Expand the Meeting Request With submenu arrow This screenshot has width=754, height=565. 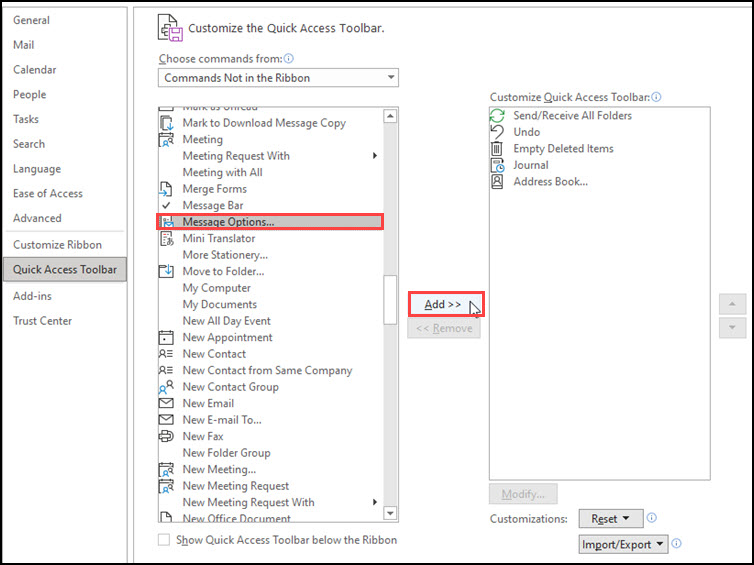pos(375,156)
